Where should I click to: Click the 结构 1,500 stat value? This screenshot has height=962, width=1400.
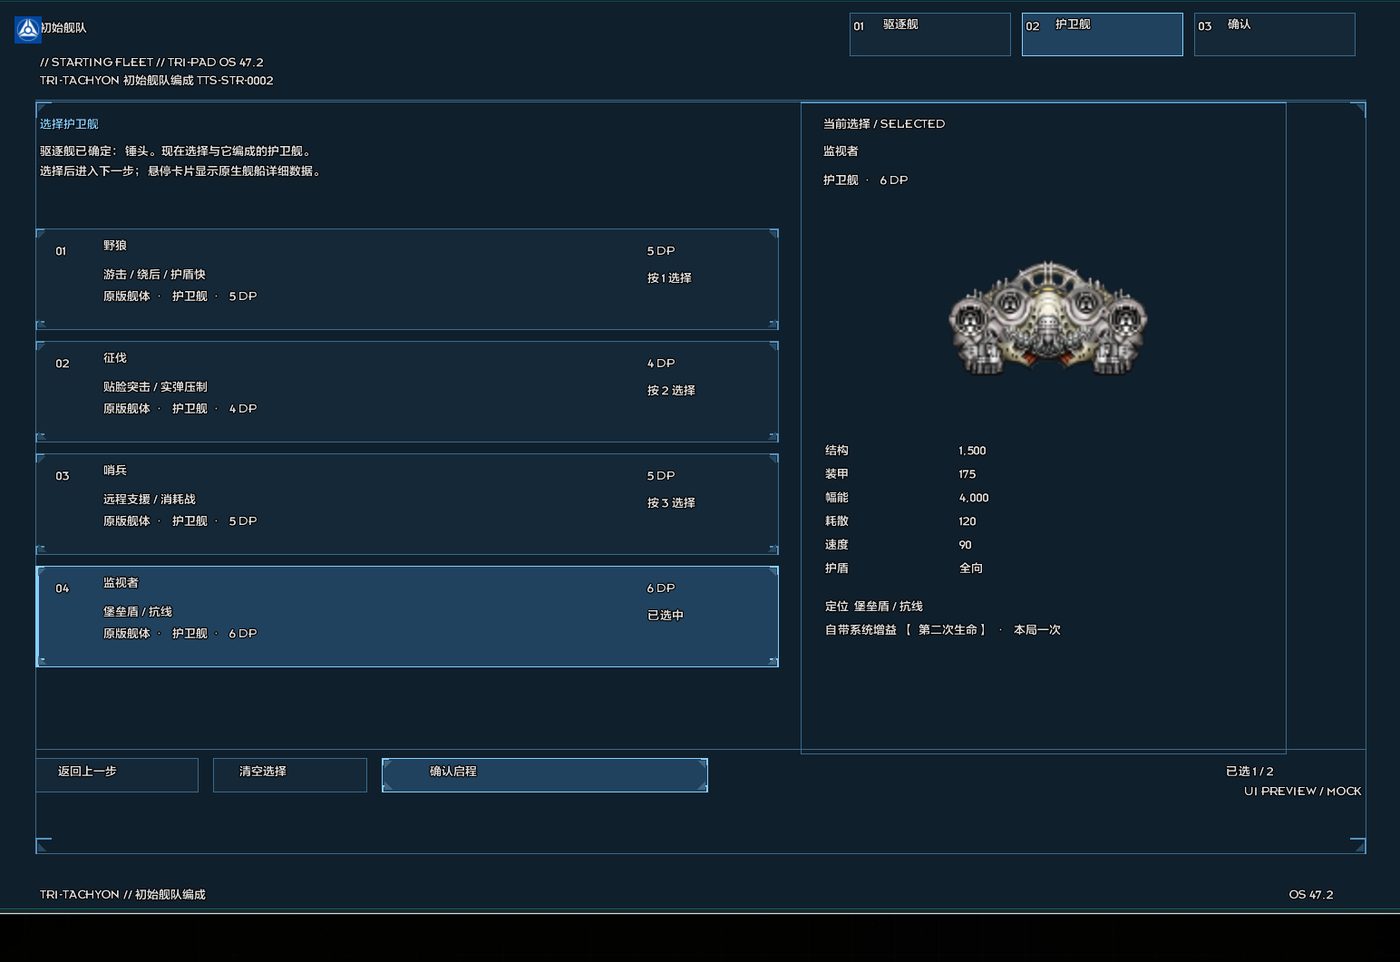(972, 451)
